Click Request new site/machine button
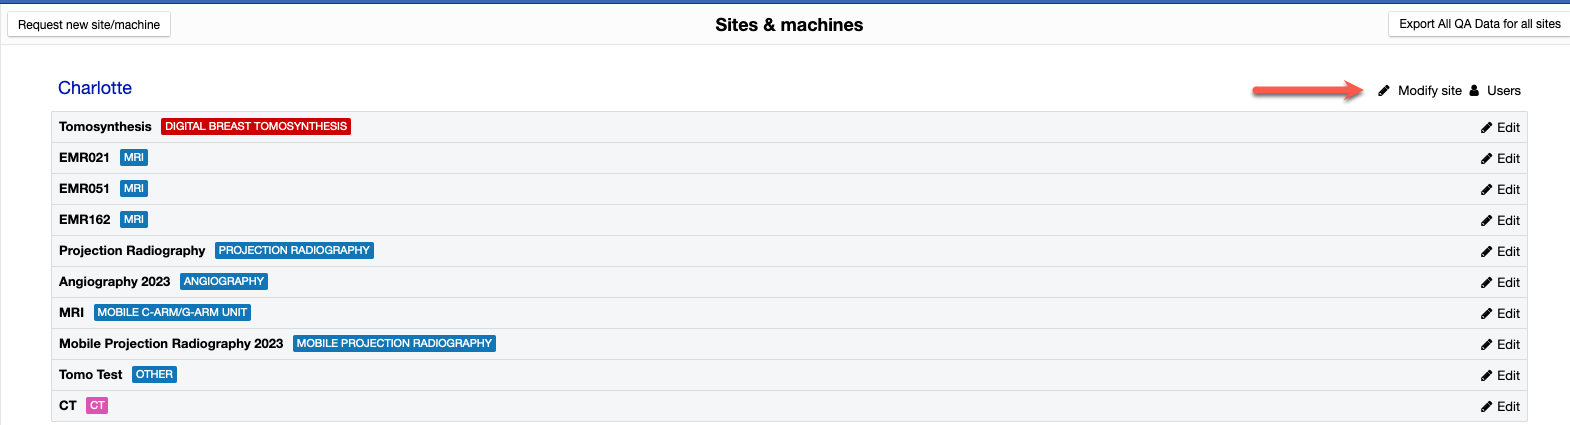This screenshot has height=425, width=1570. (x=89, y=25)
